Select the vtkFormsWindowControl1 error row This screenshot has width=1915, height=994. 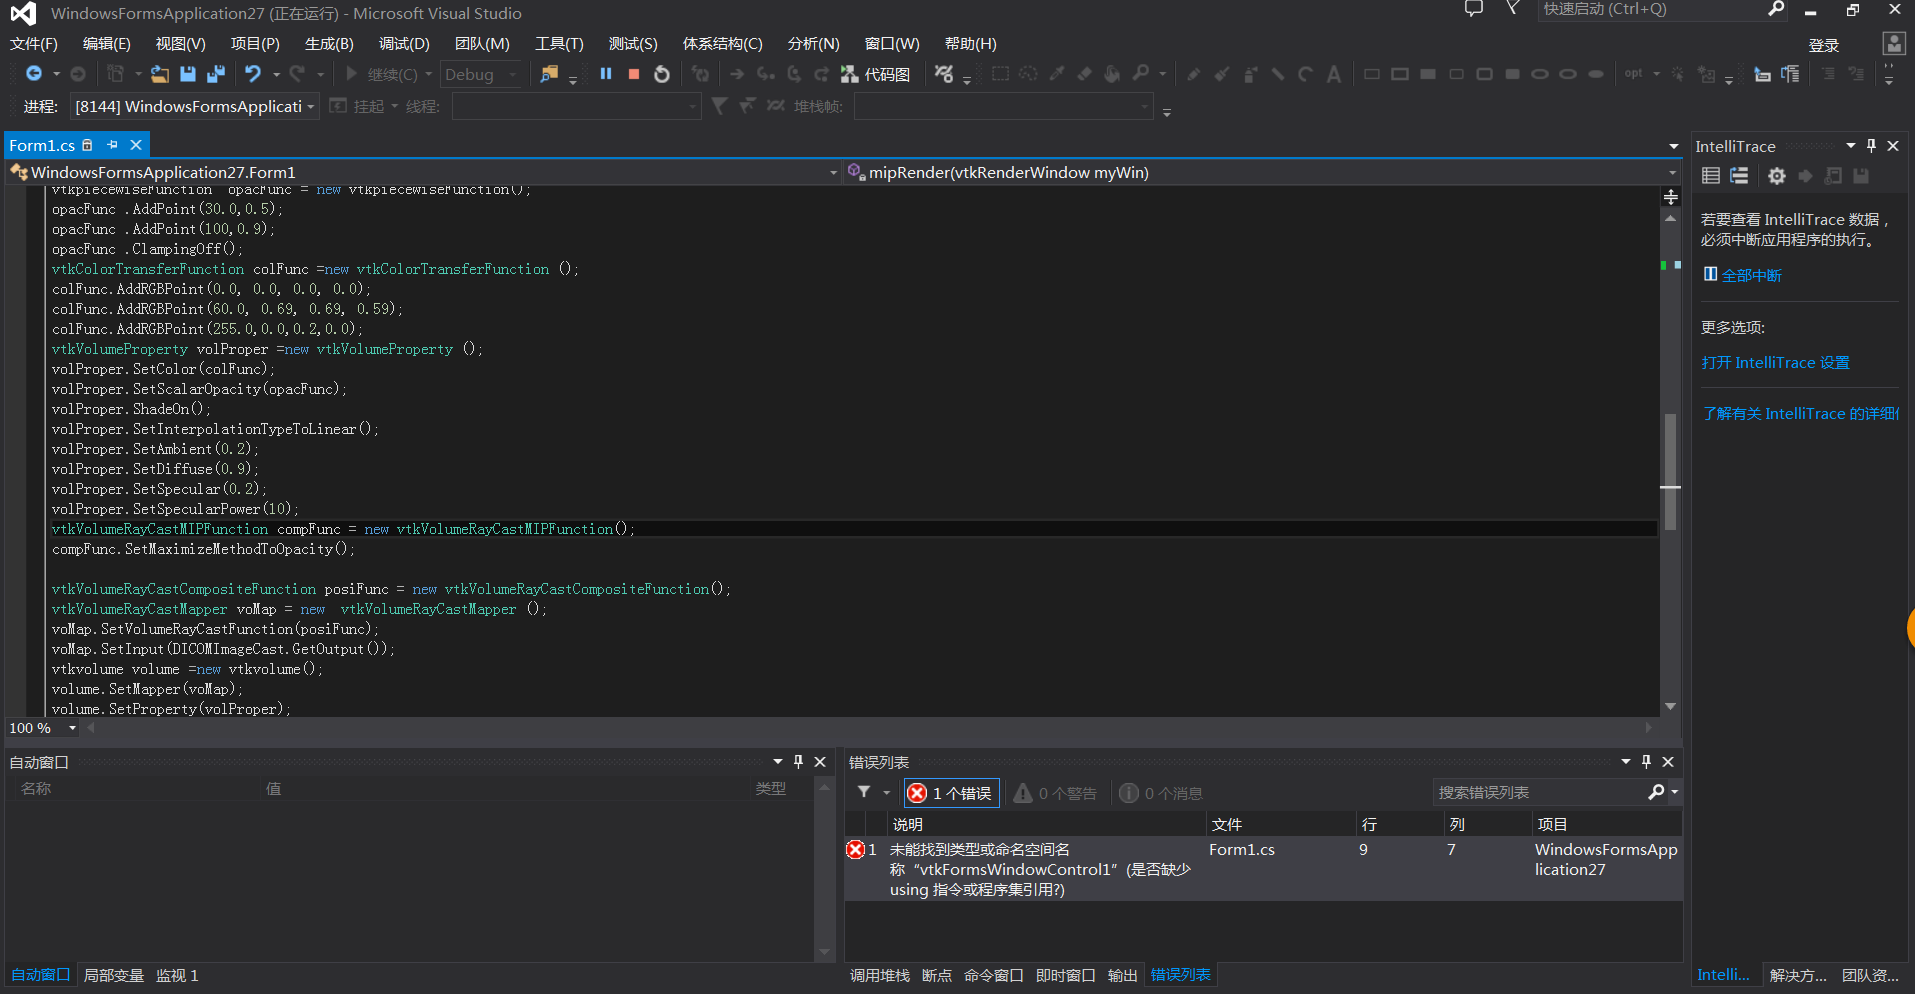click(1262, 869)
